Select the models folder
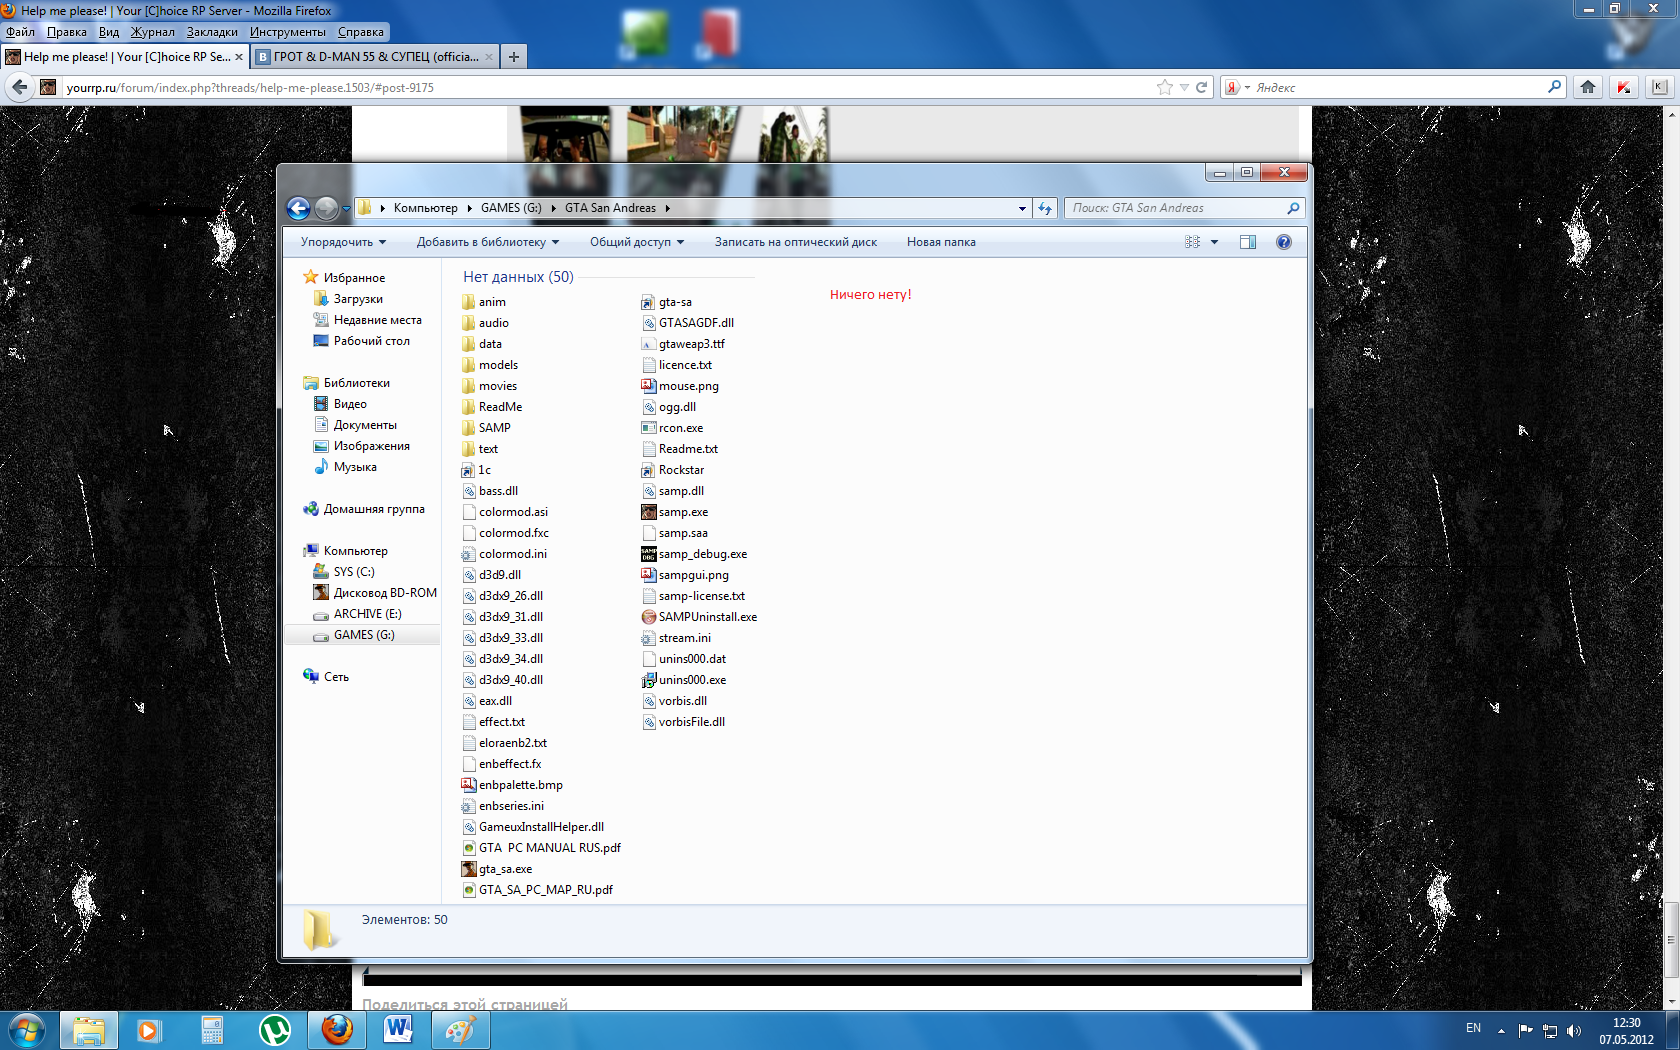1680x1050 pixels. coord(490,365)
